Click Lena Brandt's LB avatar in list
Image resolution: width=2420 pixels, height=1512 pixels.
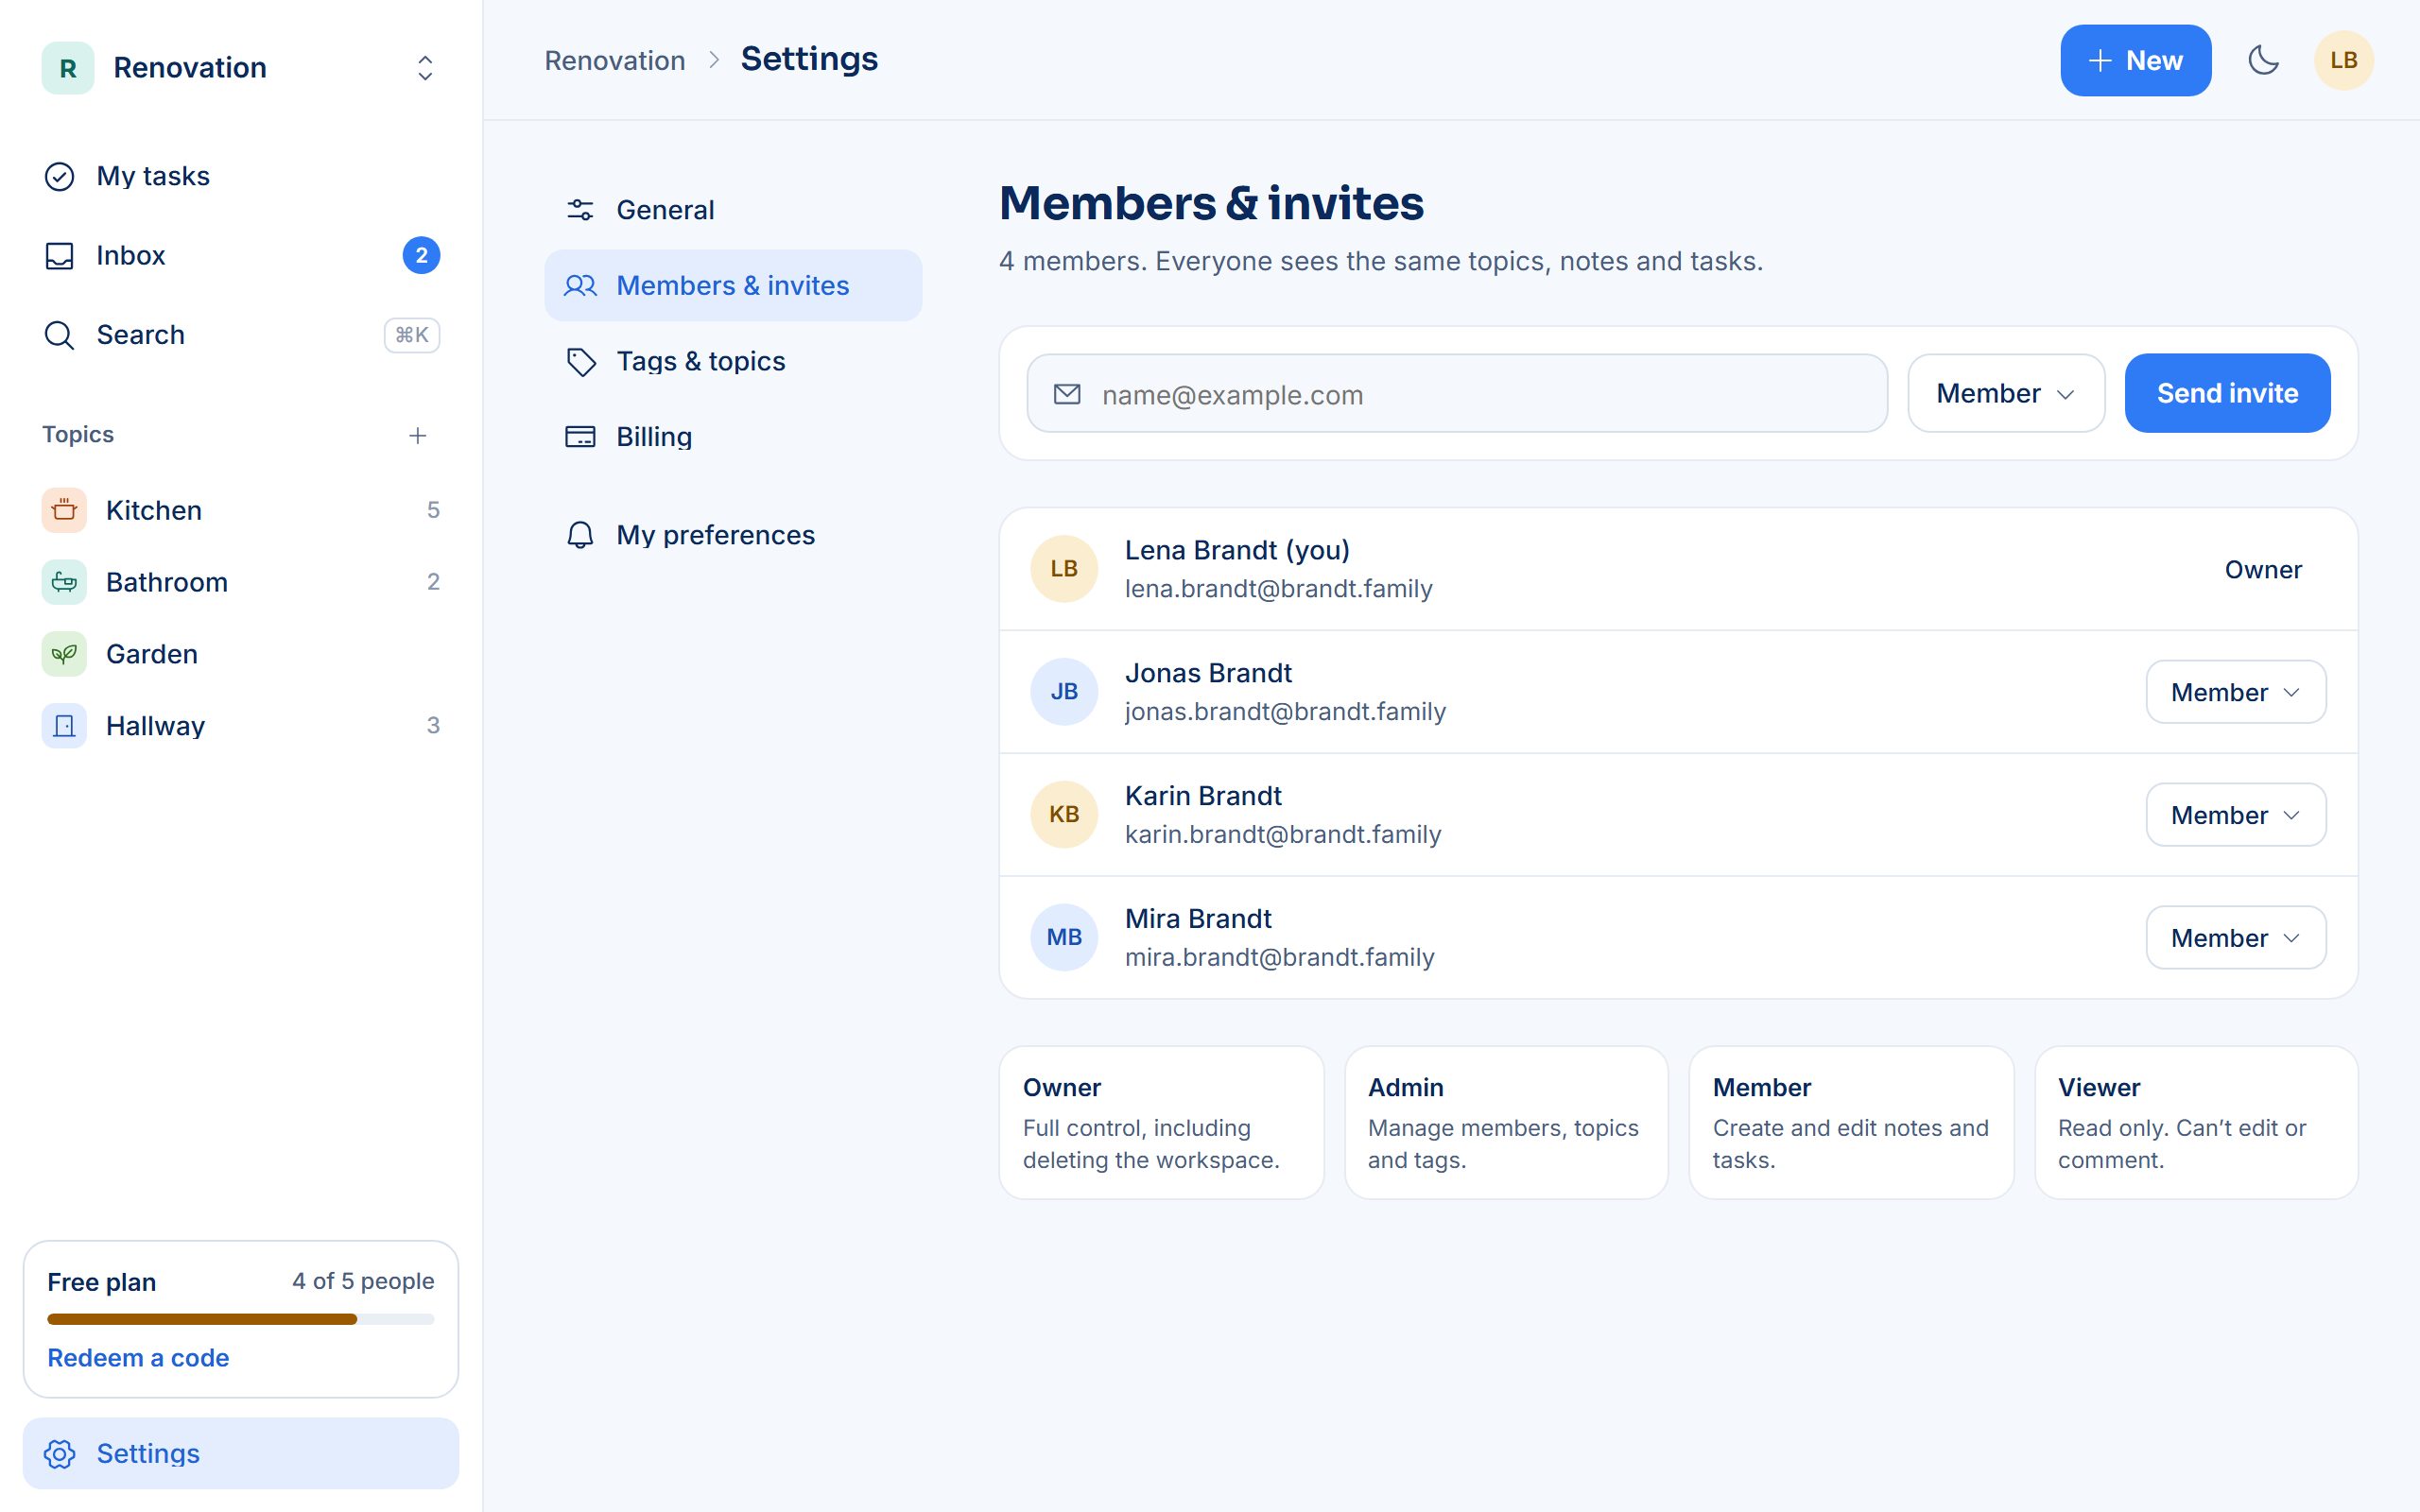[1064, 569]
